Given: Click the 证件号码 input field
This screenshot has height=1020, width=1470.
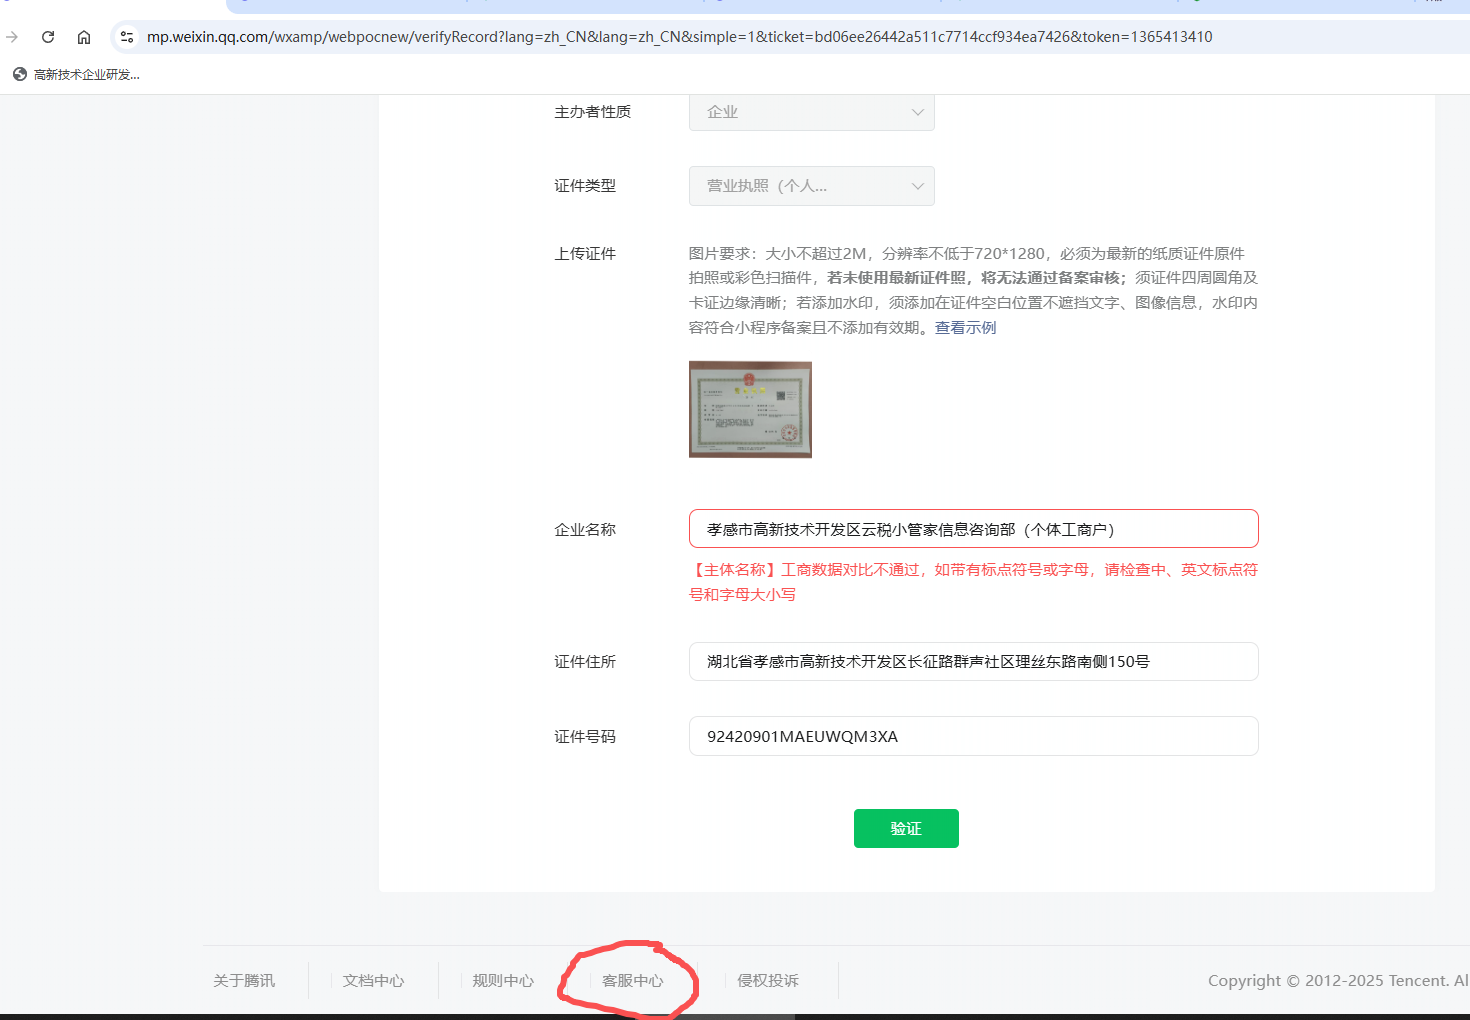Looking at the screenshot, I should (973, 736).
